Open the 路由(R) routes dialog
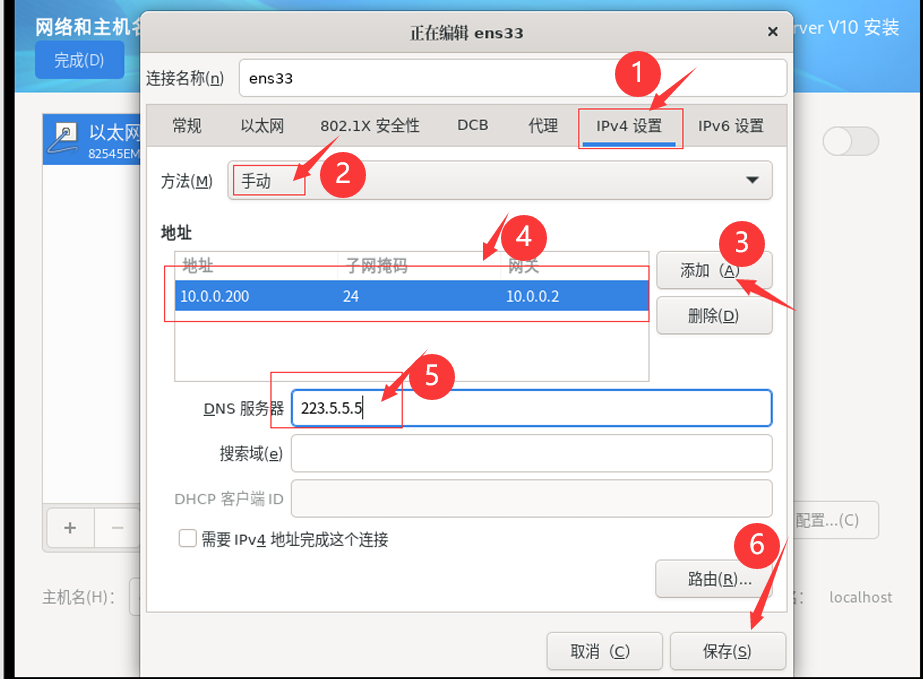The image size is (923, 679). click(x=714, y=579)
